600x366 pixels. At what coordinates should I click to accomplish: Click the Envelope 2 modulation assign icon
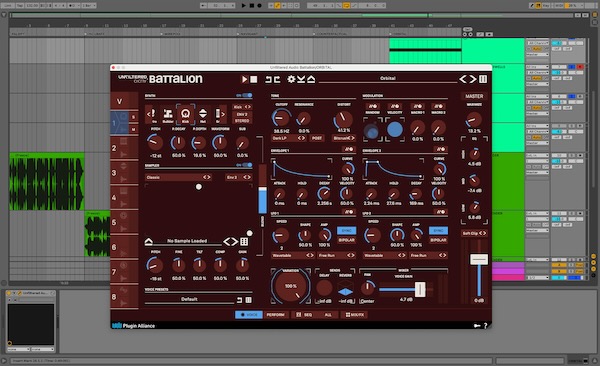point(440,149)
